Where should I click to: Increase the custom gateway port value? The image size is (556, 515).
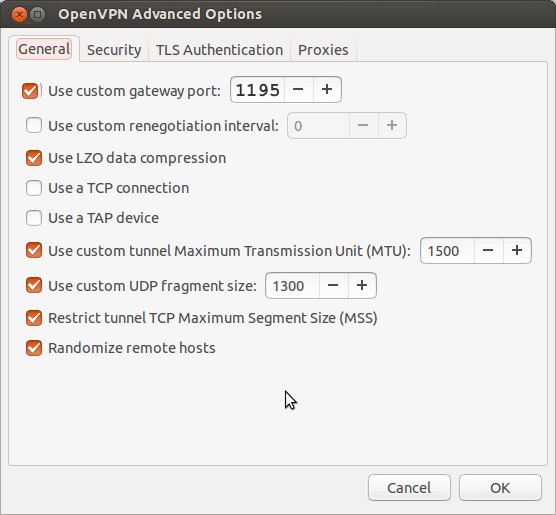(x=327, y=90)
